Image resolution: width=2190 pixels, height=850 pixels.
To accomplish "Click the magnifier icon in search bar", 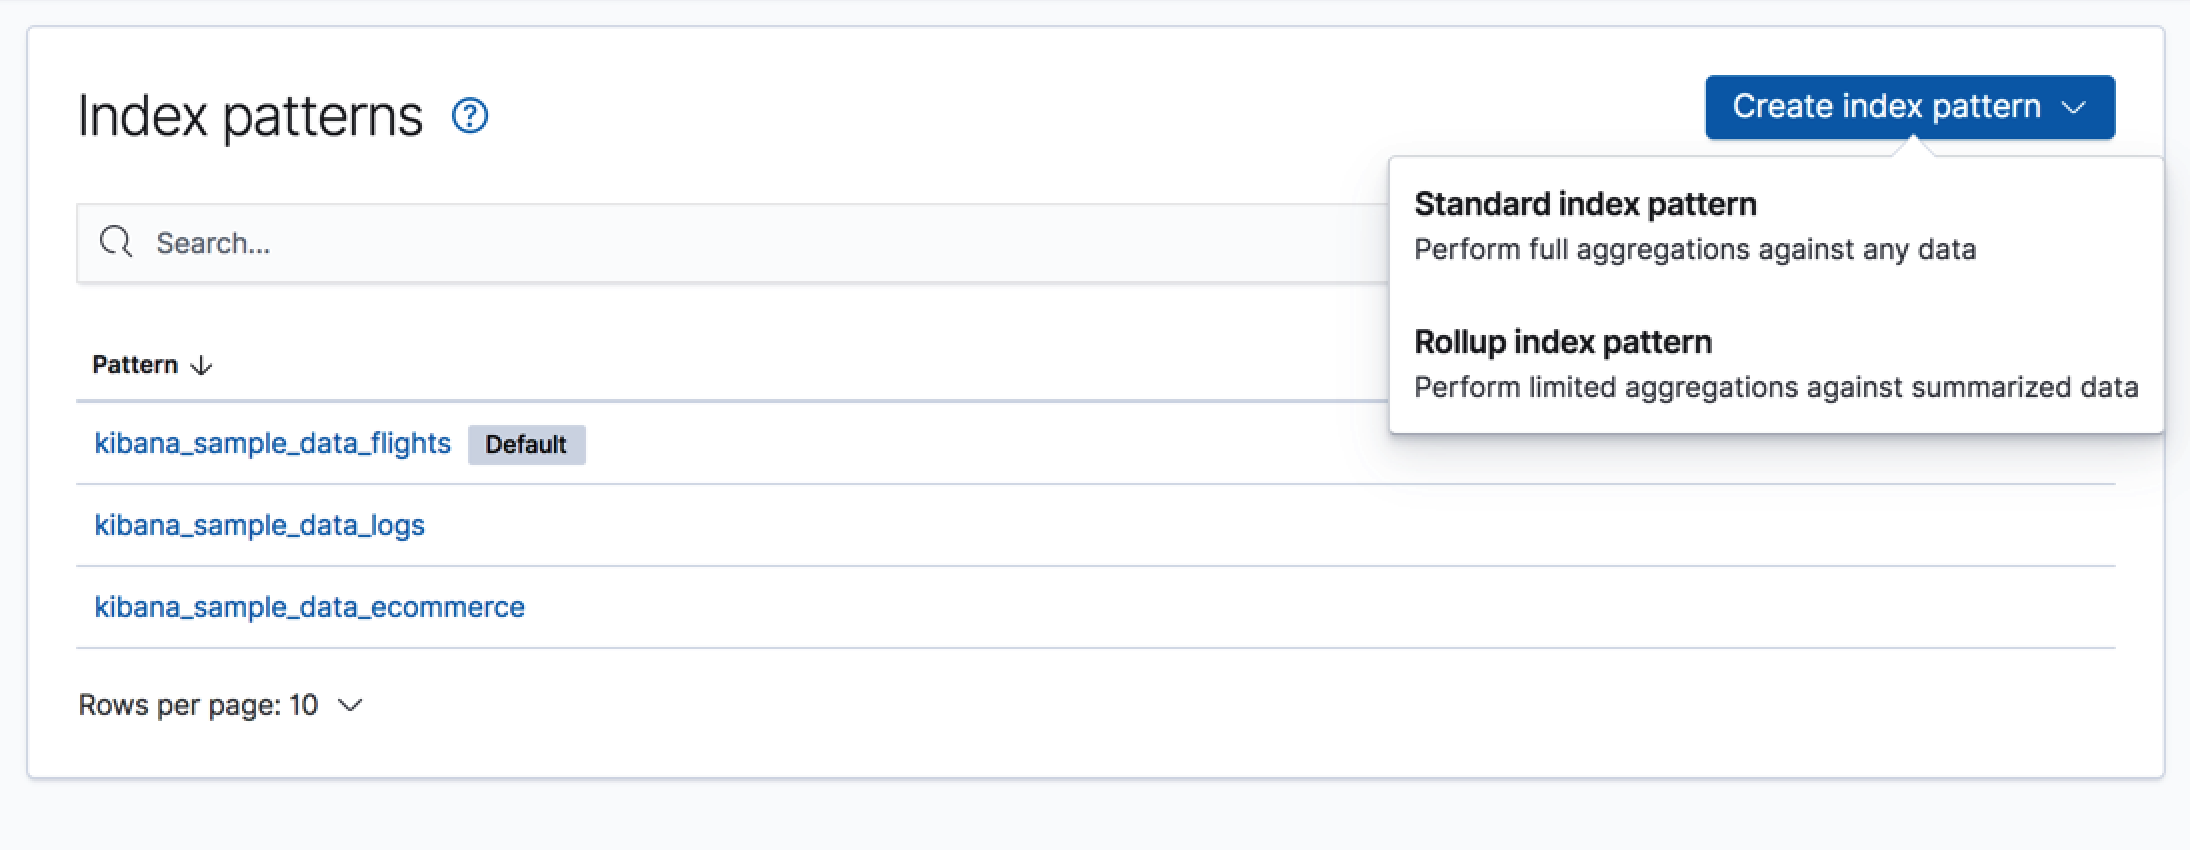I will 116,242.
